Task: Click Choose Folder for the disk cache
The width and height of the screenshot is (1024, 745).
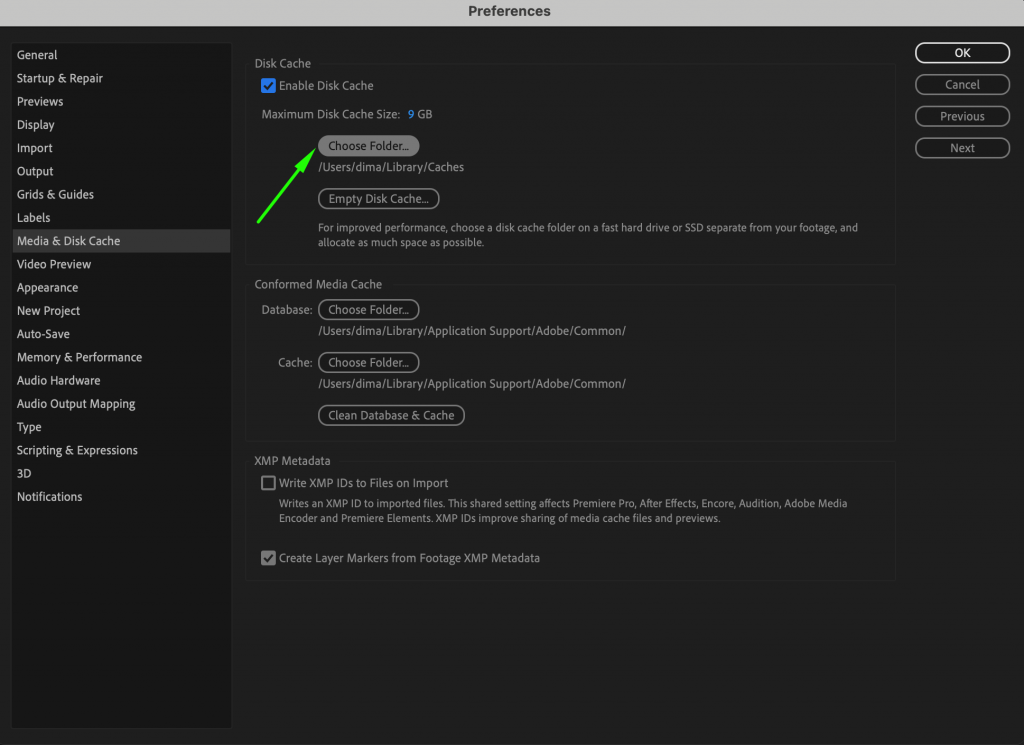Action: [368, 144]
